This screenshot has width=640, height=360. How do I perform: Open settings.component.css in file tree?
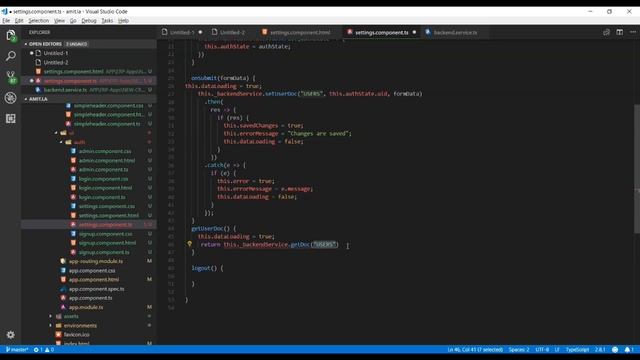107,206
